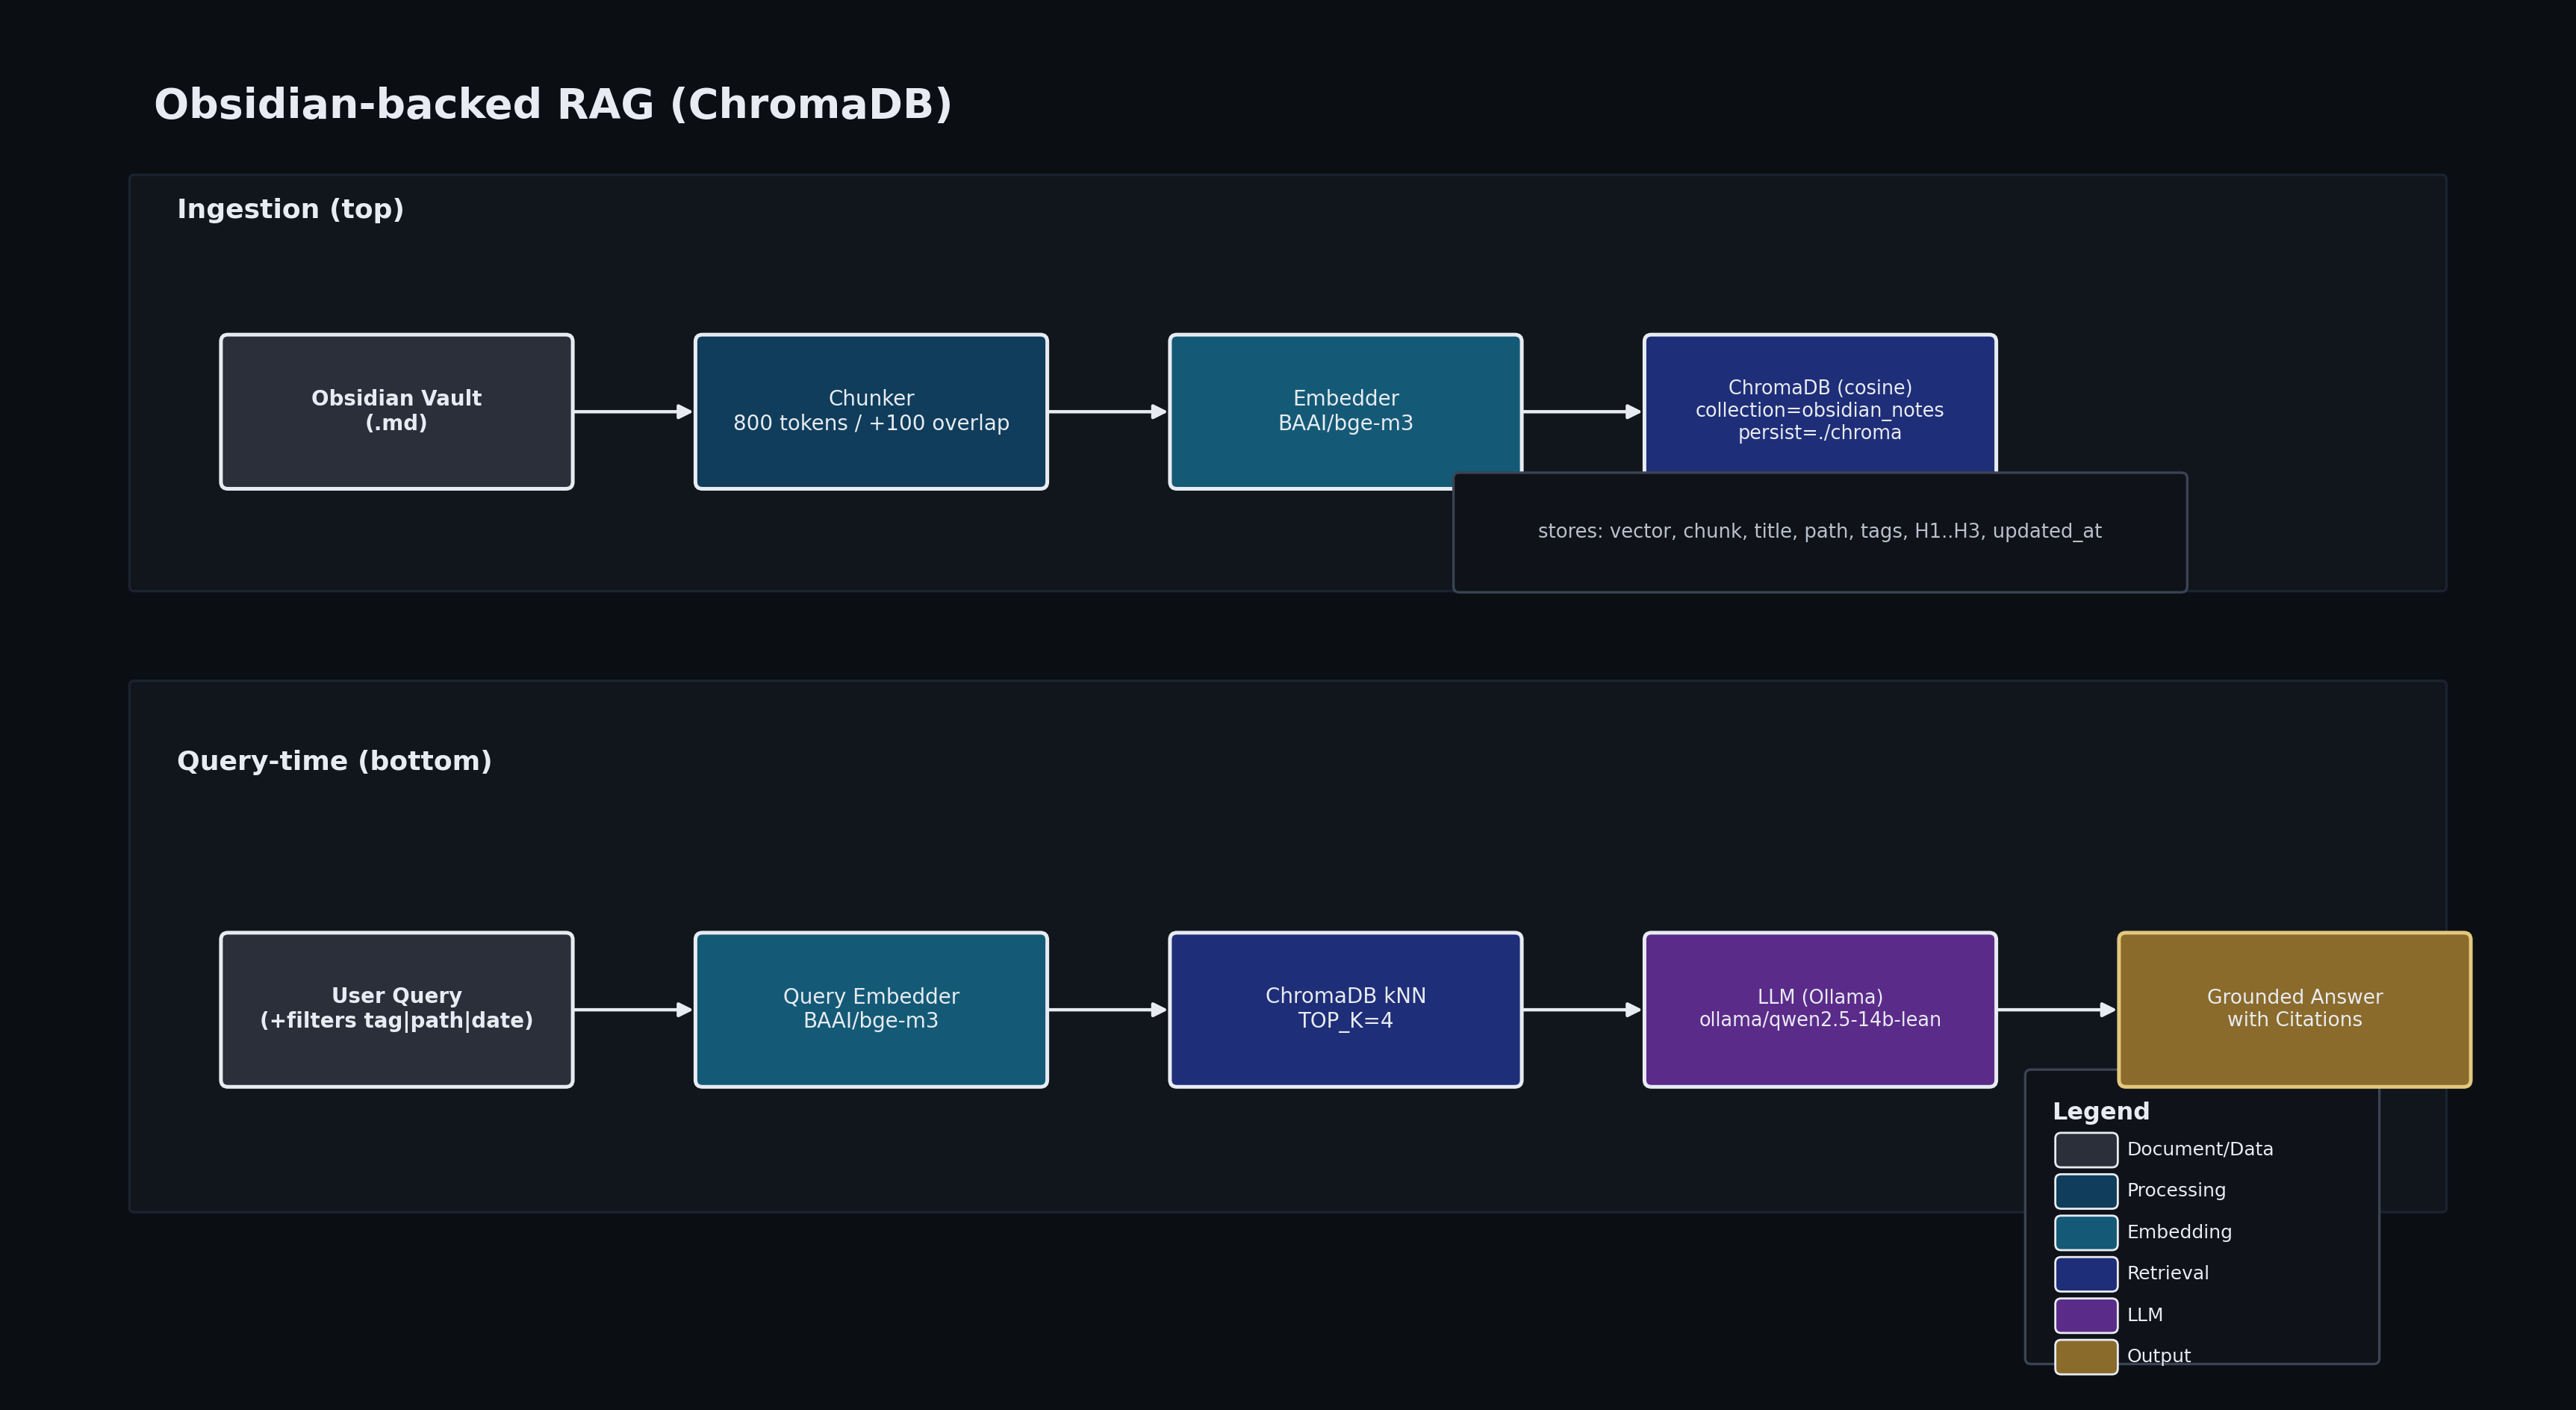The image size is (2576, 1410).
Task: Select the ChromaDB kNN TOP_K=4 node
Action: [x=1345, y=1009]
